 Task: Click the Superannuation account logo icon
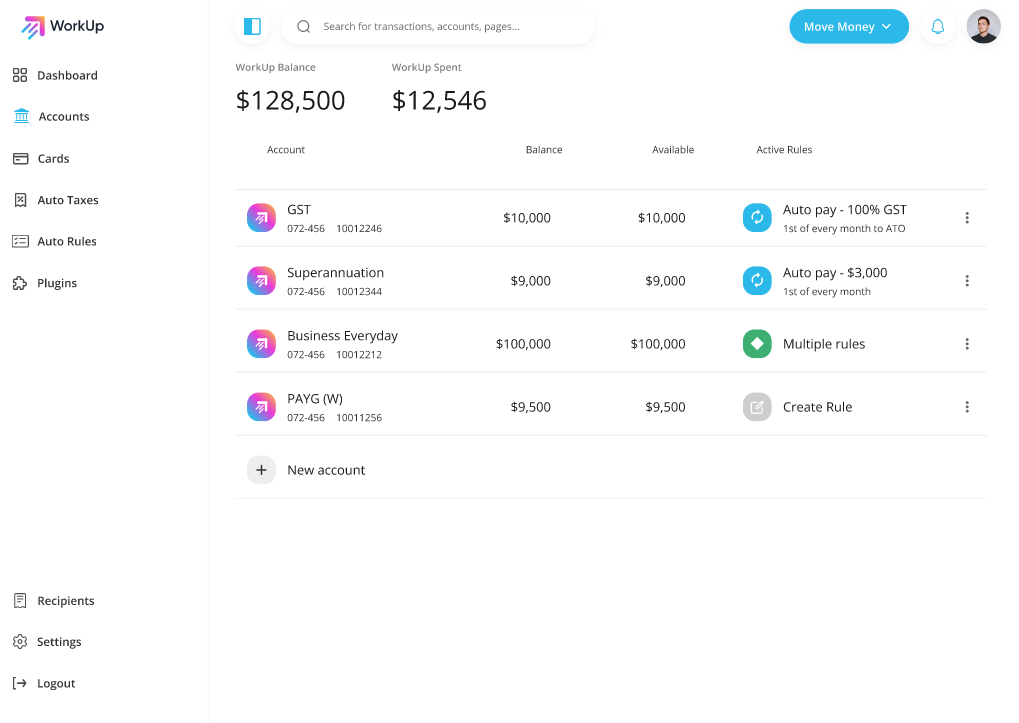coord(261,281)
